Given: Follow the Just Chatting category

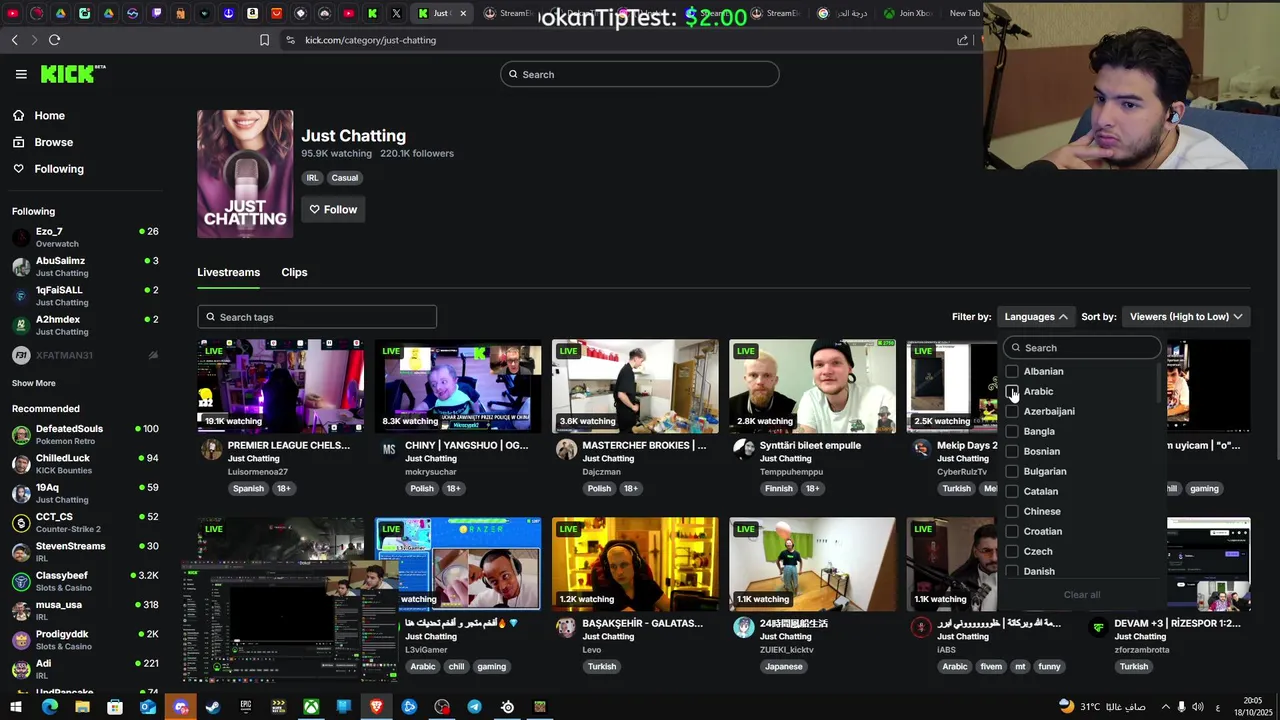Looking at the screenshot, I should (x=333, y=209).
